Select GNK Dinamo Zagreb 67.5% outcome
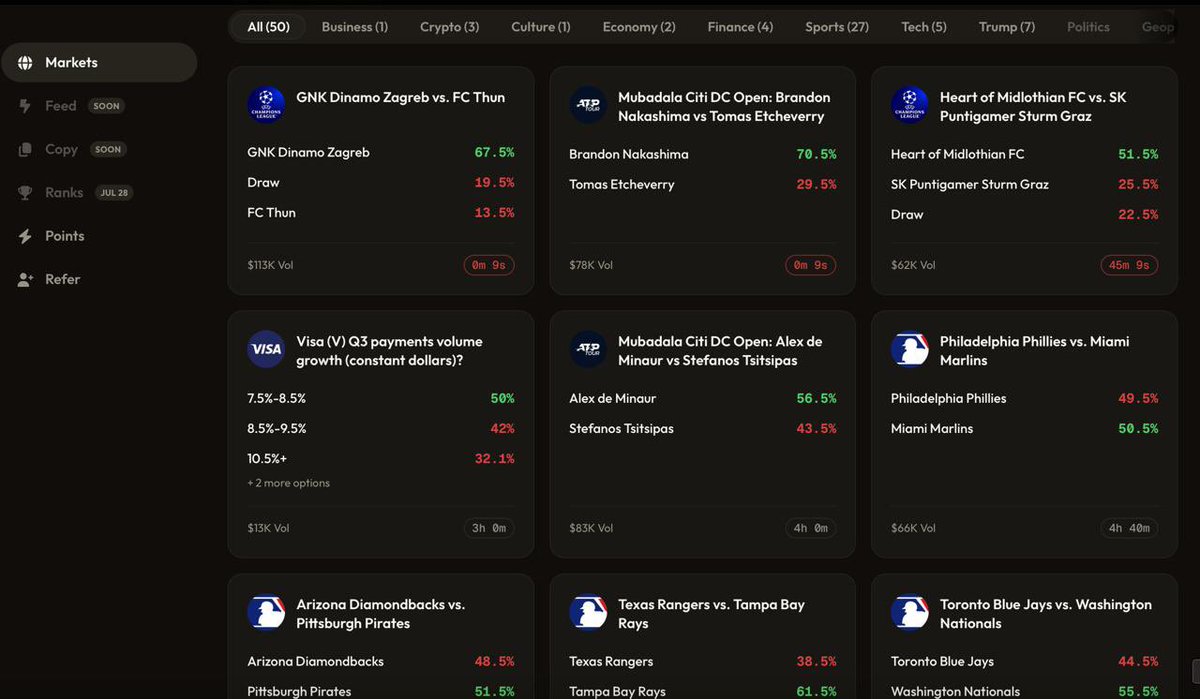 click(381, 153)
